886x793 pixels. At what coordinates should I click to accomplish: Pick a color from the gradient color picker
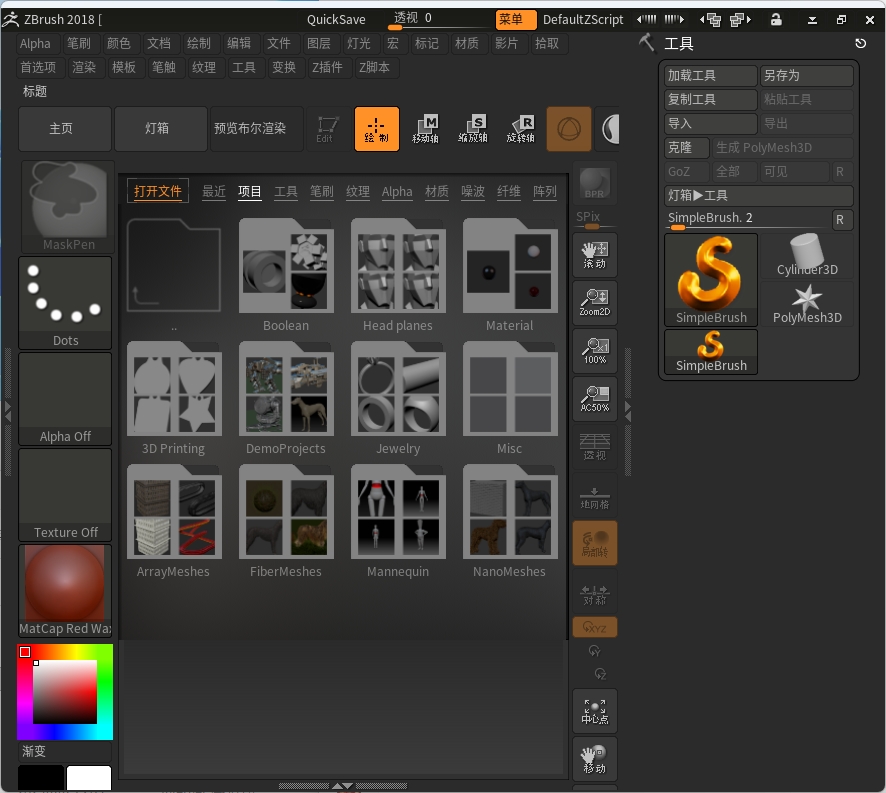[63, 690]
